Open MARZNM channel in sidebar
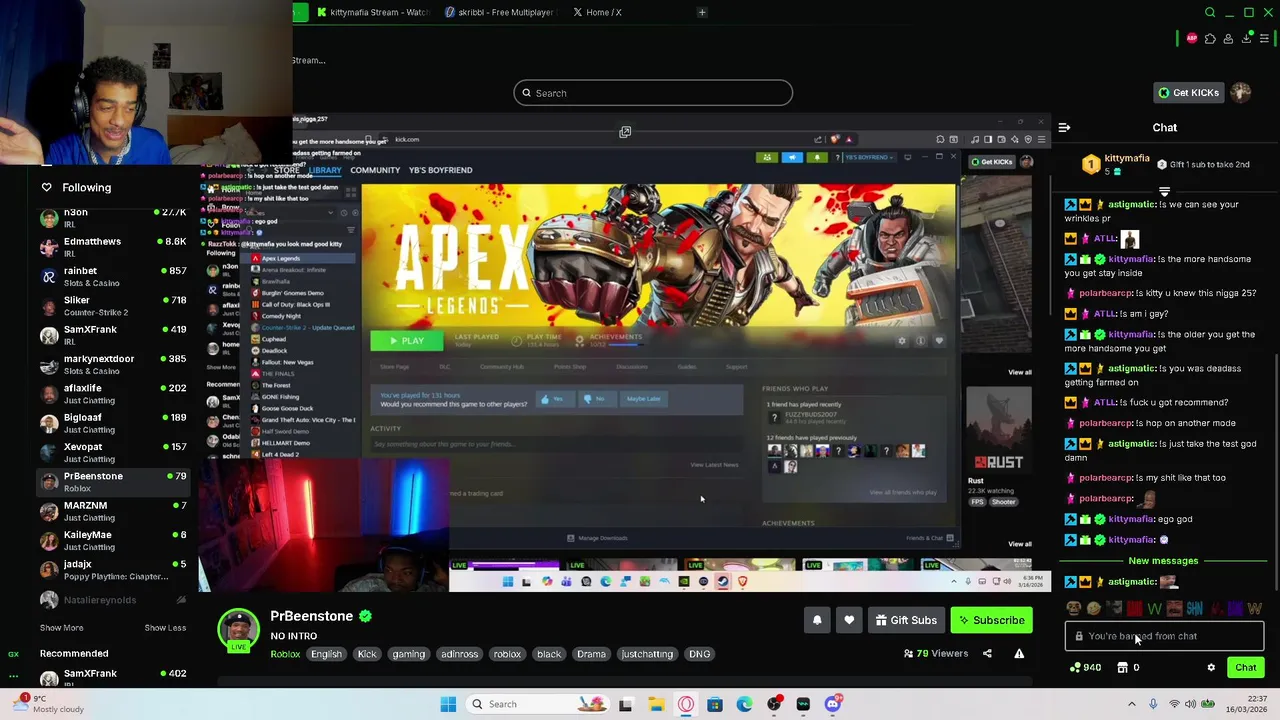1280x720 pixels. click(x=113, y=511)
